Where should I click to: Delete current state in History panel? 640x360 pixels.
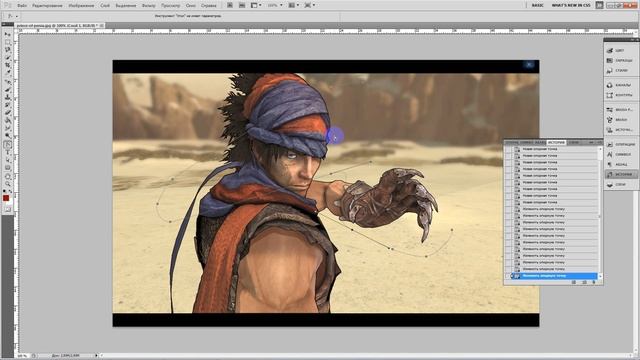click(594, 282)
